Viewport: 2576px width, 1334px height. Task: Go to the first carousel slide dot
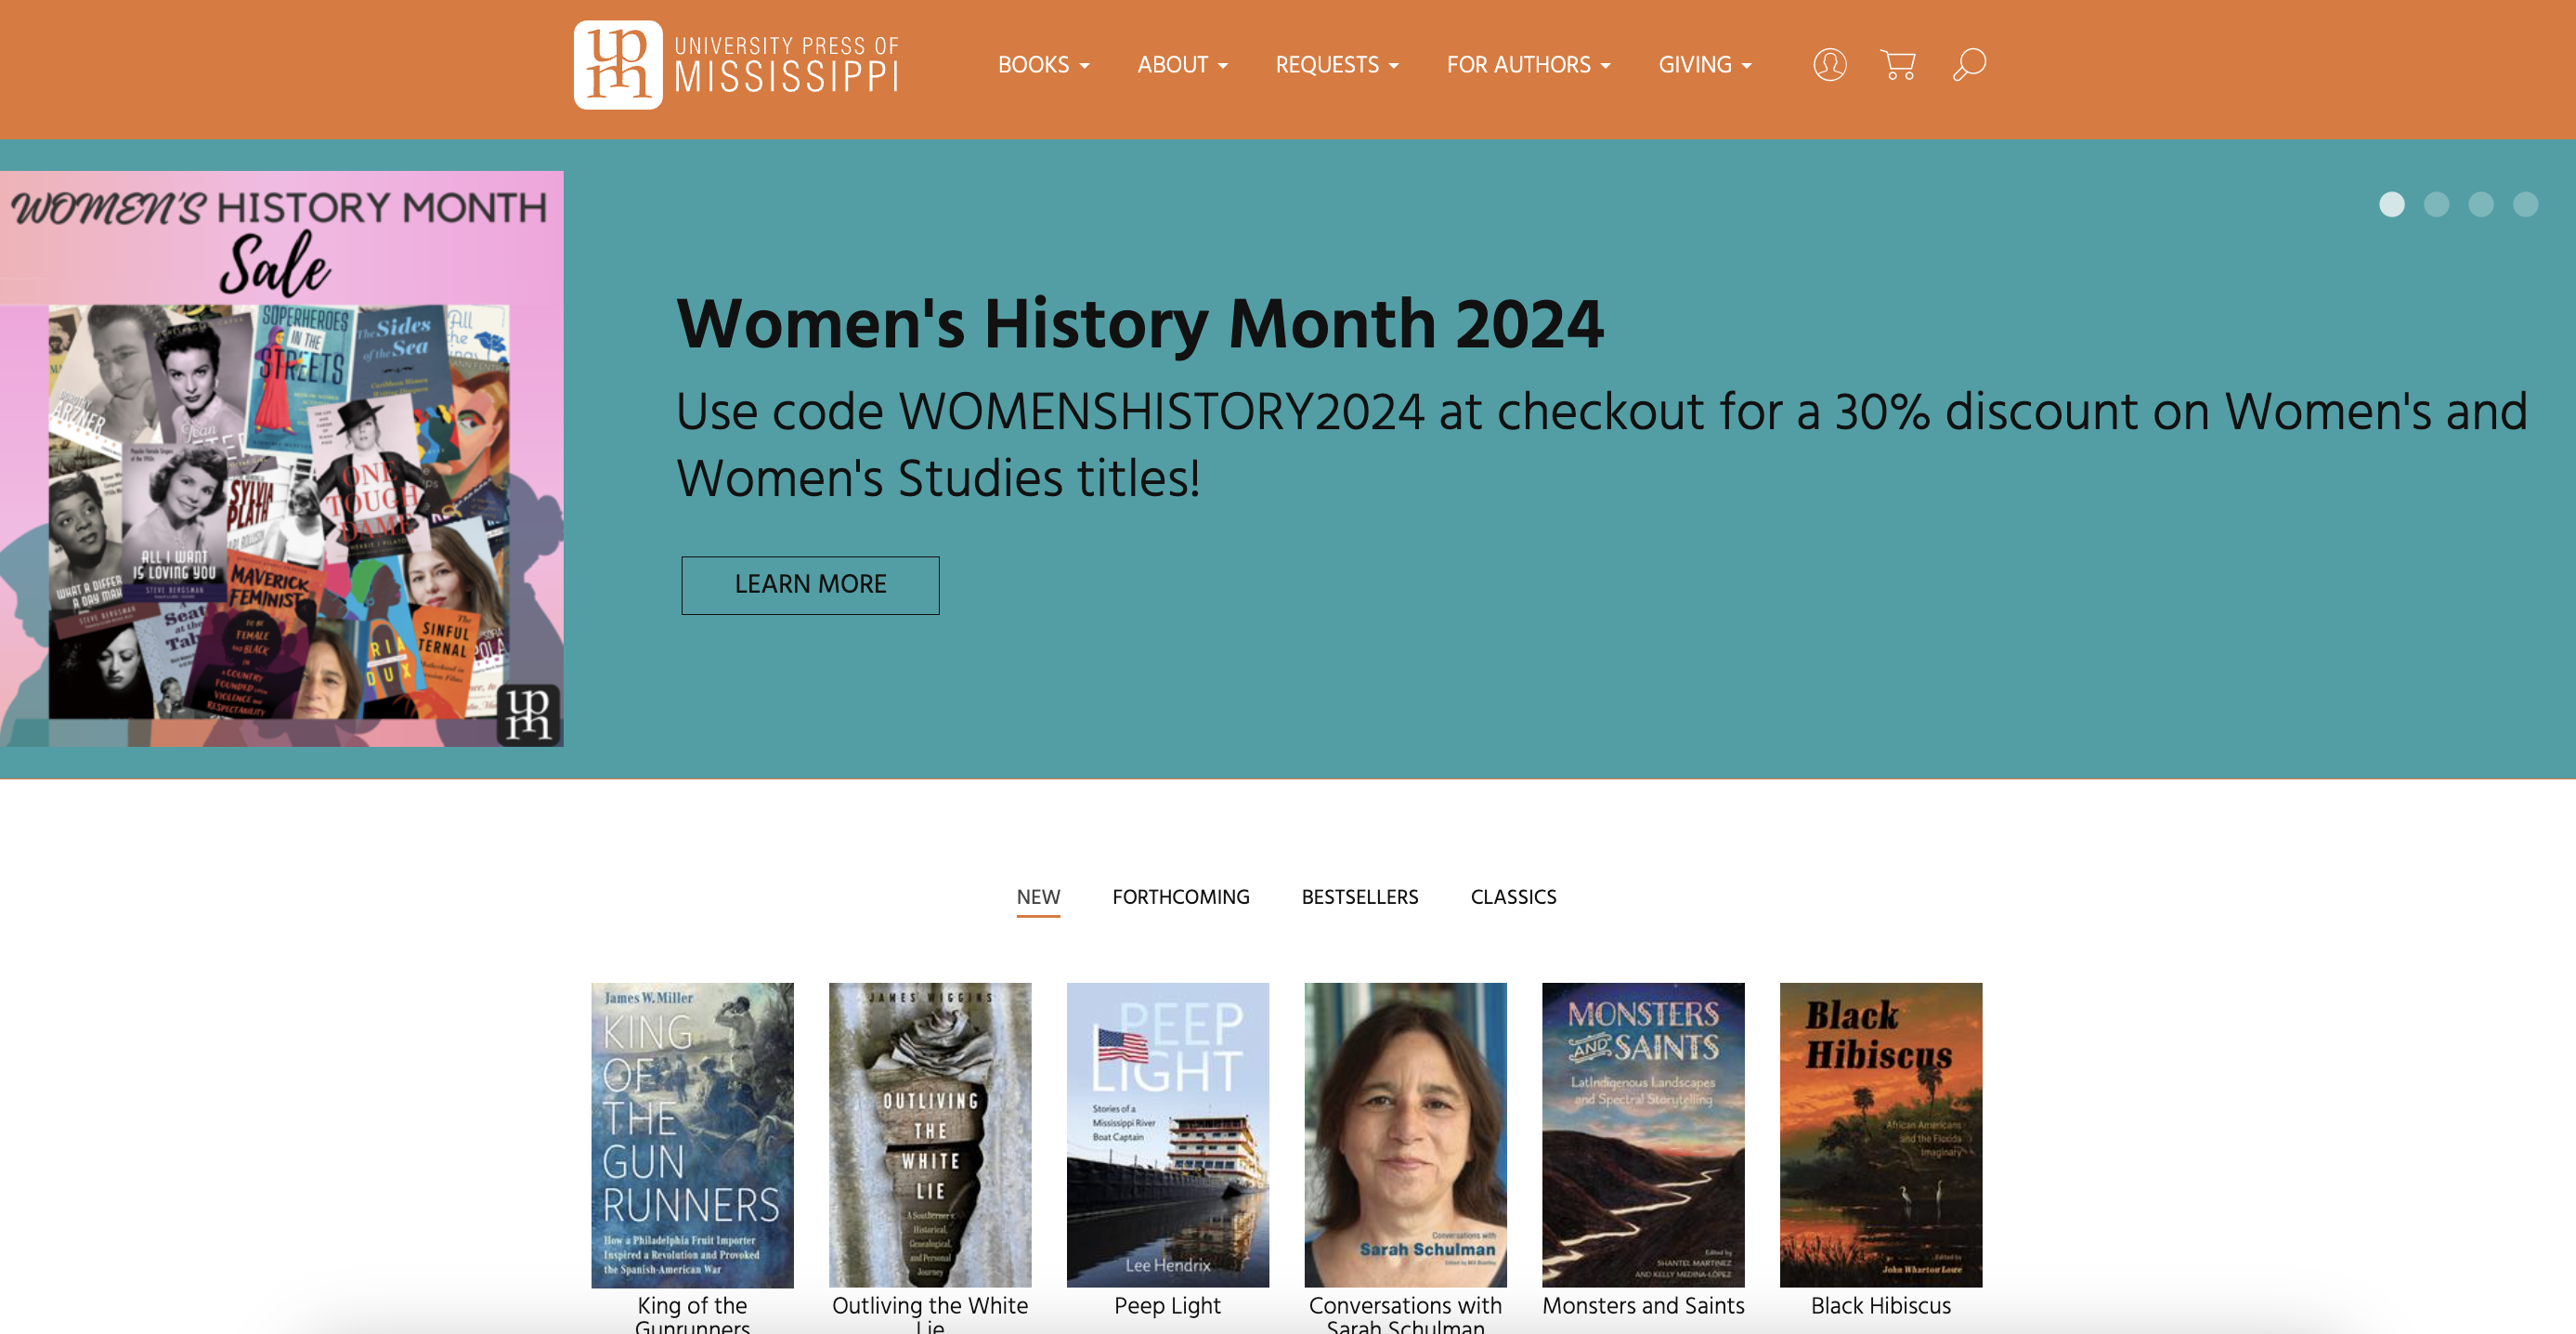(2391, 204)
